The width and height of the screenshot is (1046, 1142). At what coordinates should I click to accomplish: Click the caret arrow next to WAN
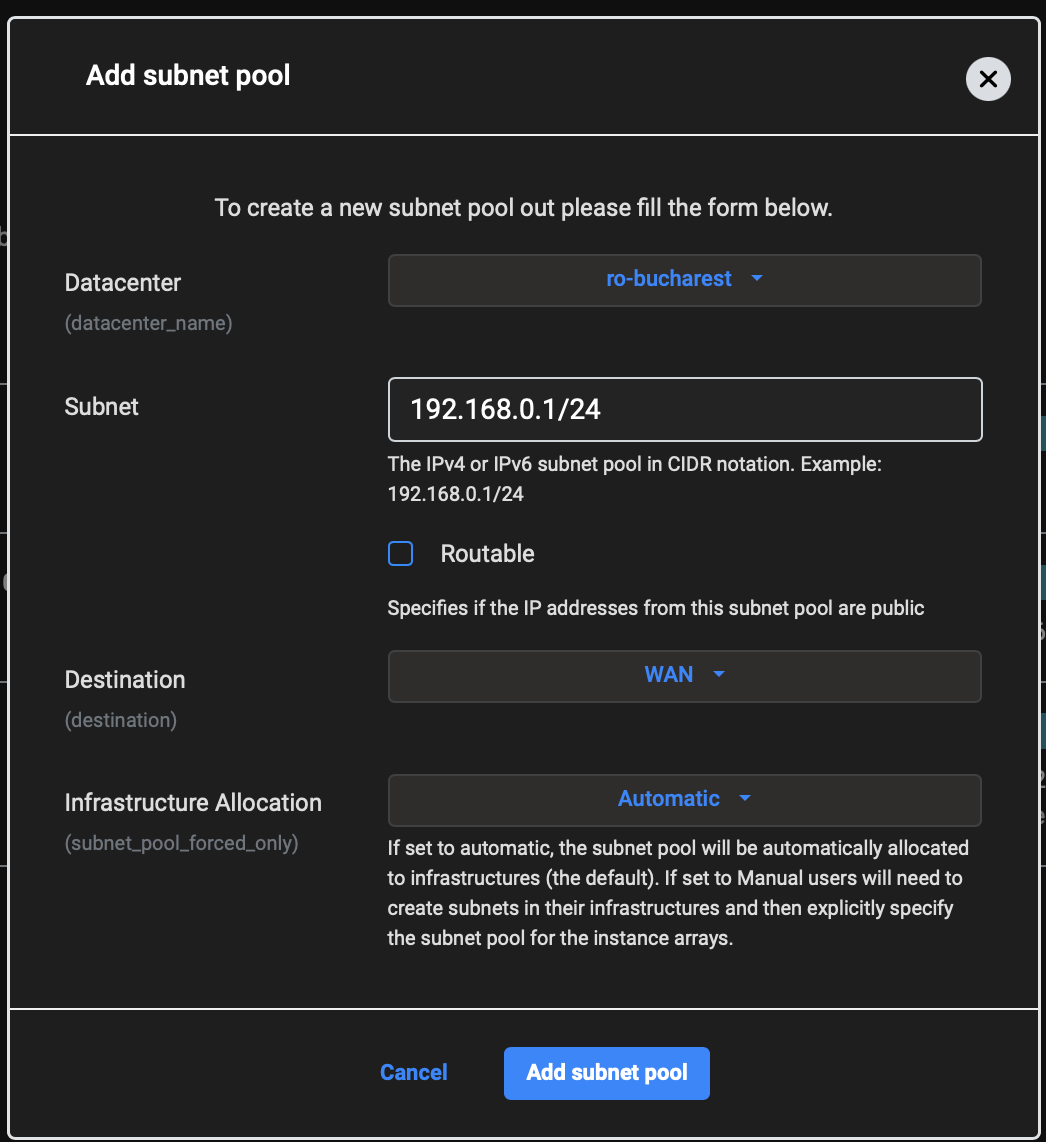pos(719,674)
